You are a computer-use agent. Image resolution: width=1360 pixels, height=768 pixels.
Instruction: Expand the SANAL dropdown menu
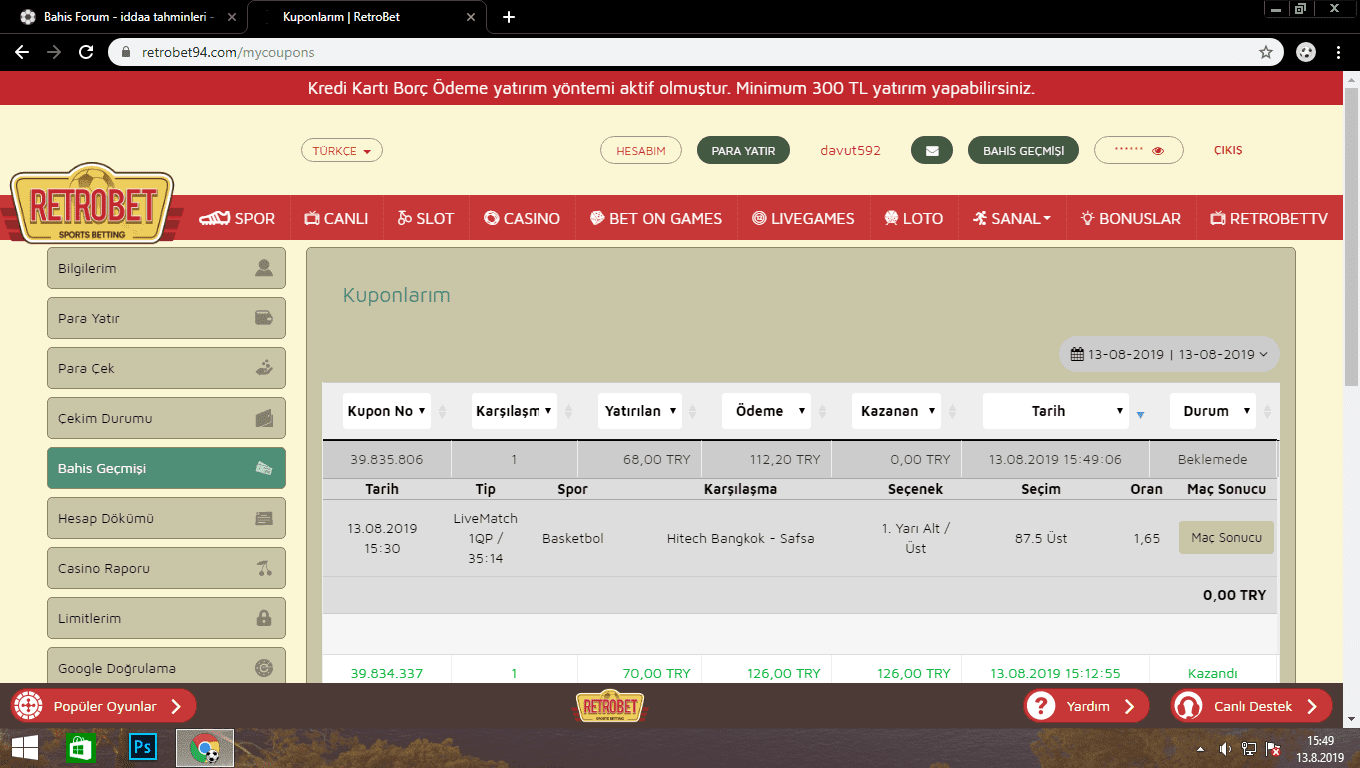coord(1012,218)
